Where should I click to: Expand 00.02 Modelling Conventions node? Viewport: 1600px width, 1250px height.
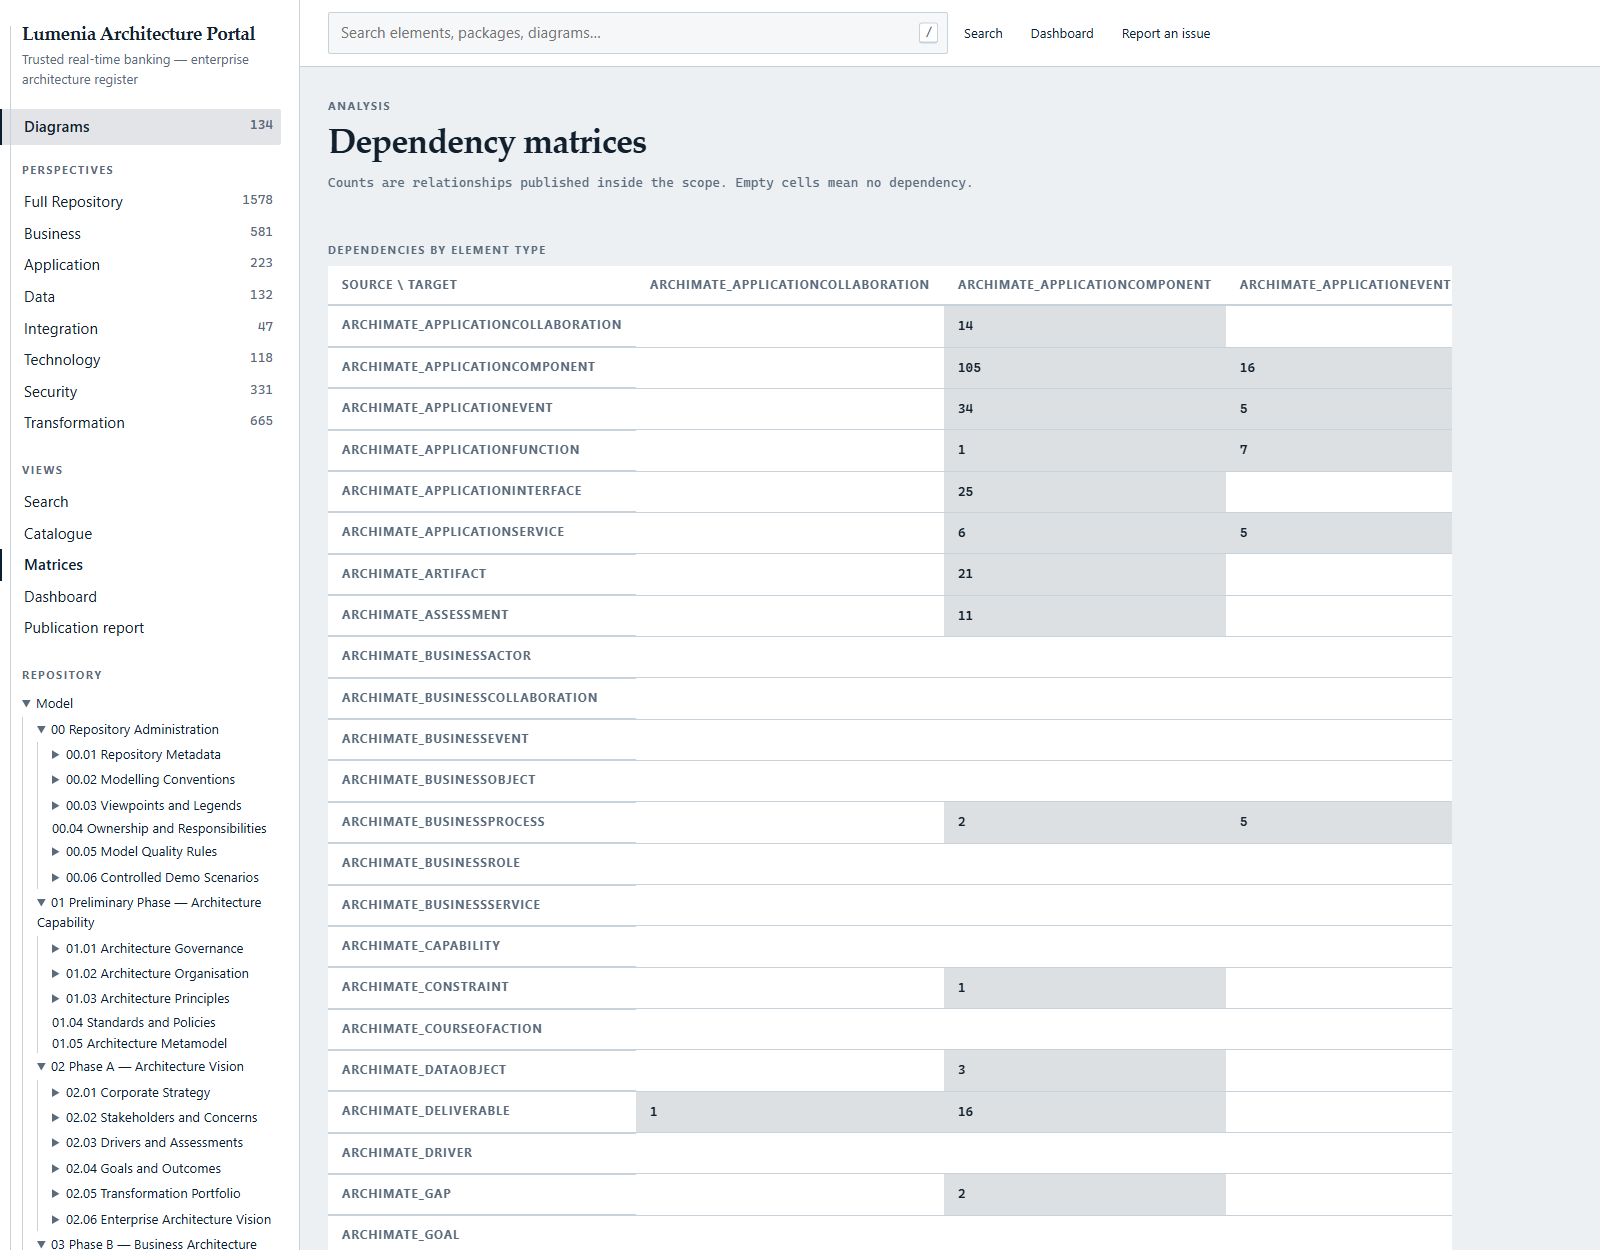[x=56, y=780]
